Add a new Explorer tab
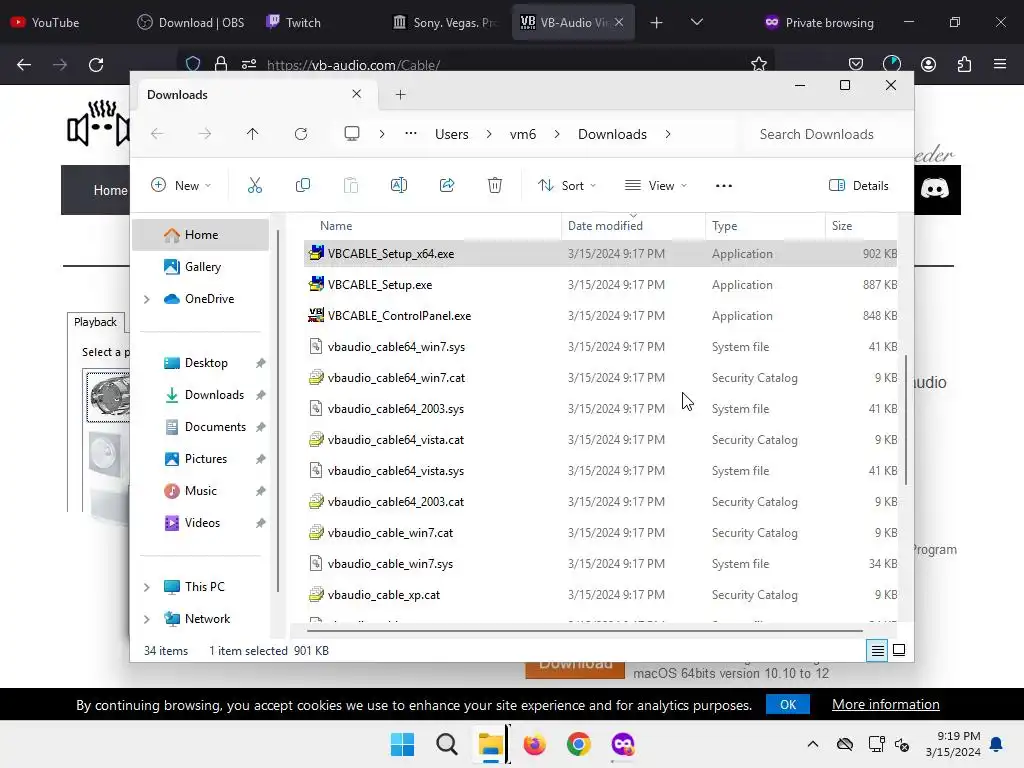Screen dimensions: 1024x768 point(400,95)
